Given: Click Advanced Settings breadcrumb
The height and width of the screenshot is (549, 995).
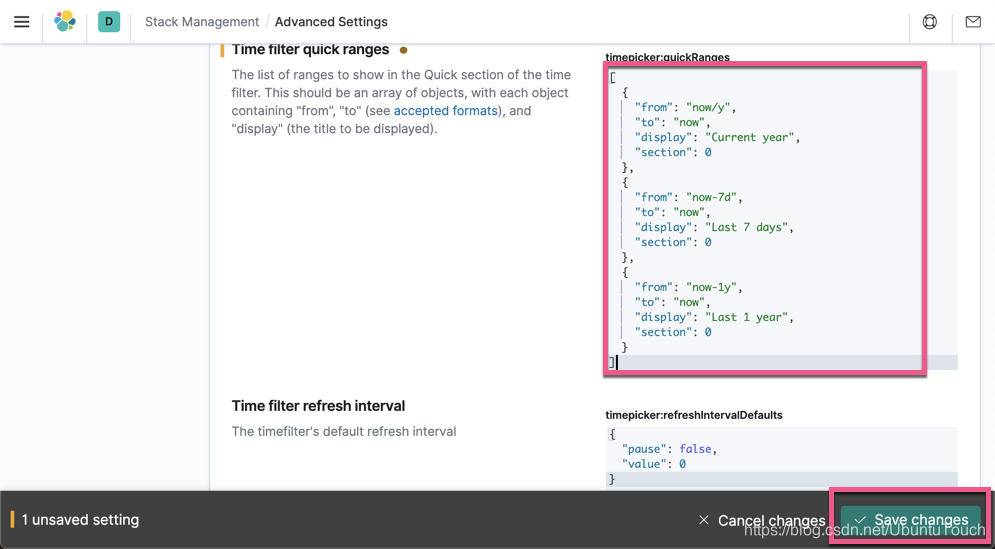Looking at the screenshot, I should pos(331,22).
